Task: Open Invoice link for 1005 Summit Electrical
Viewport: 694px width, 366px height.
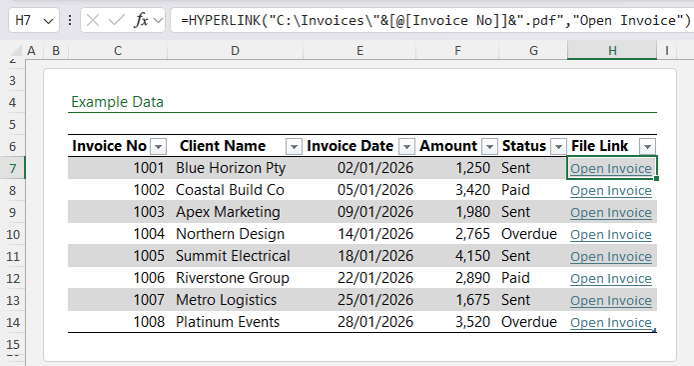Action: pyautogui.click(x=611, y=257)
